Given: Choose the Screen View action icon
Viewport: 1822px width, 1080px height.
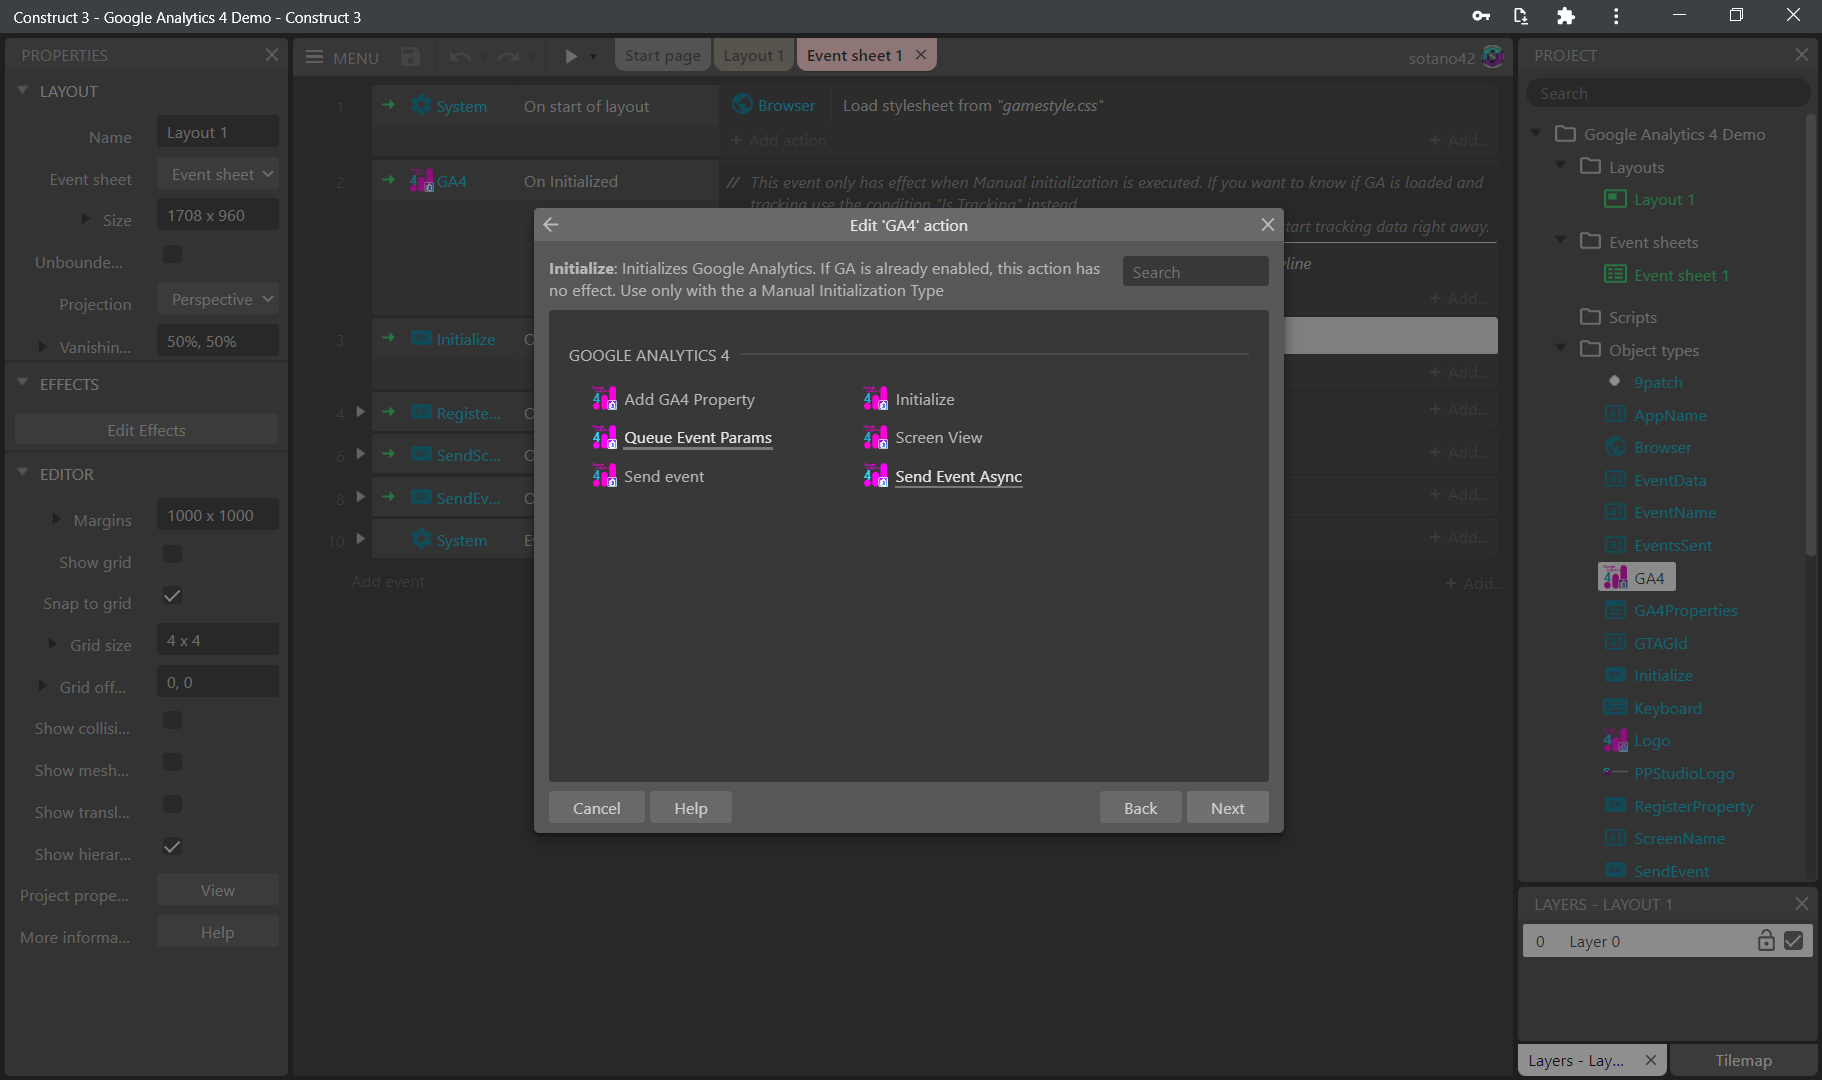Looking at the screenshot, I should 875,438.
